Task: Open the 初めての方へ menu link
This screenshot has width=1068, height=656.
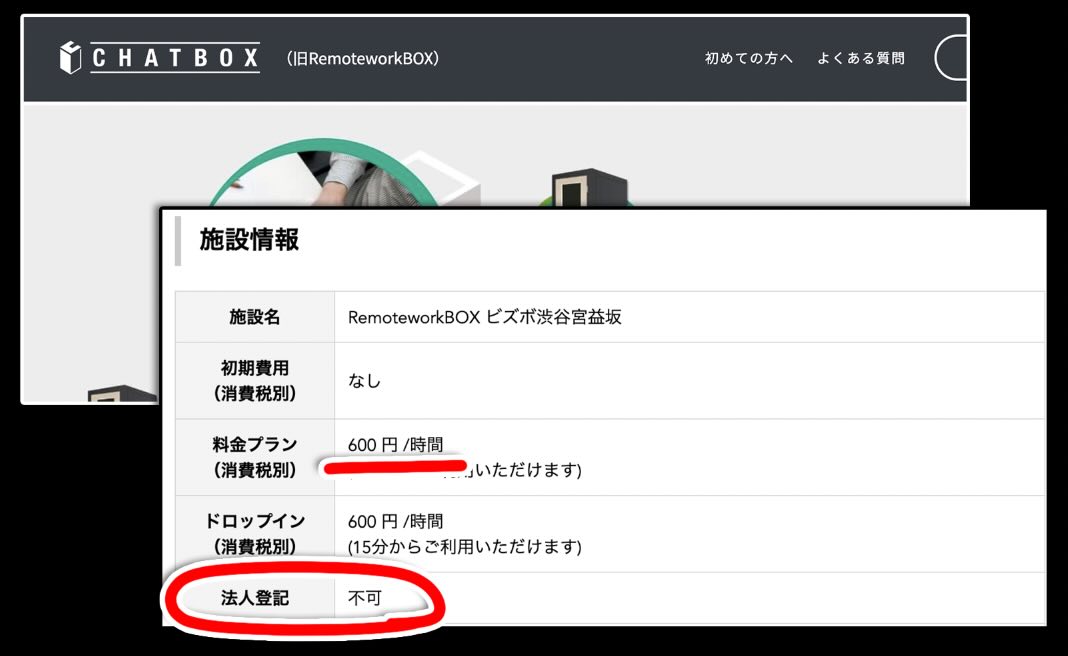Action: 749,59
